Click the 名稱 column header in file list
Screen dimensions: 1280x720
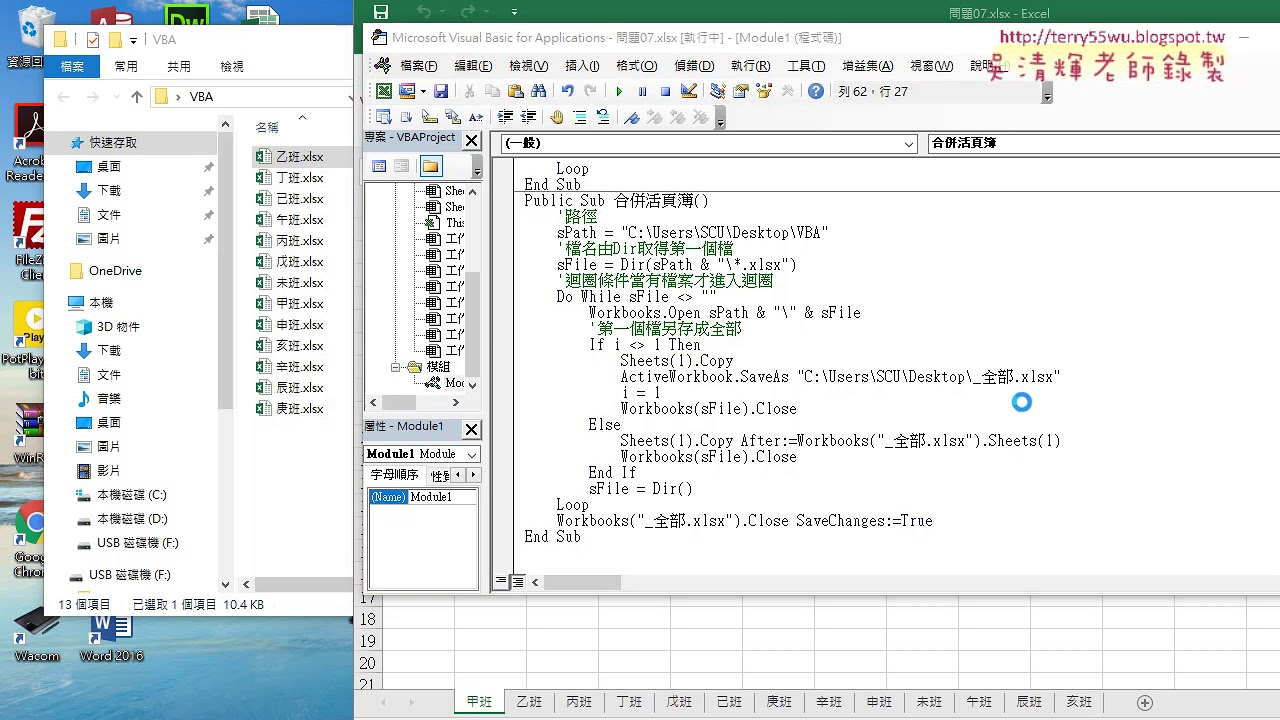coord(267,128)
